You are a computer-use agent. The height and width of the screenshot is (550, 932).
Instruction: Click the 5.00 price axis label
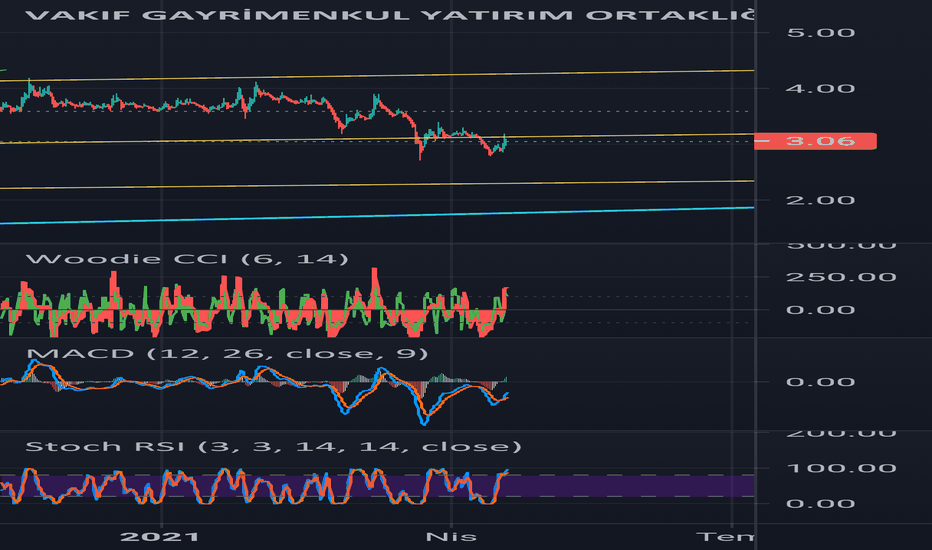[x=821, y=33]
